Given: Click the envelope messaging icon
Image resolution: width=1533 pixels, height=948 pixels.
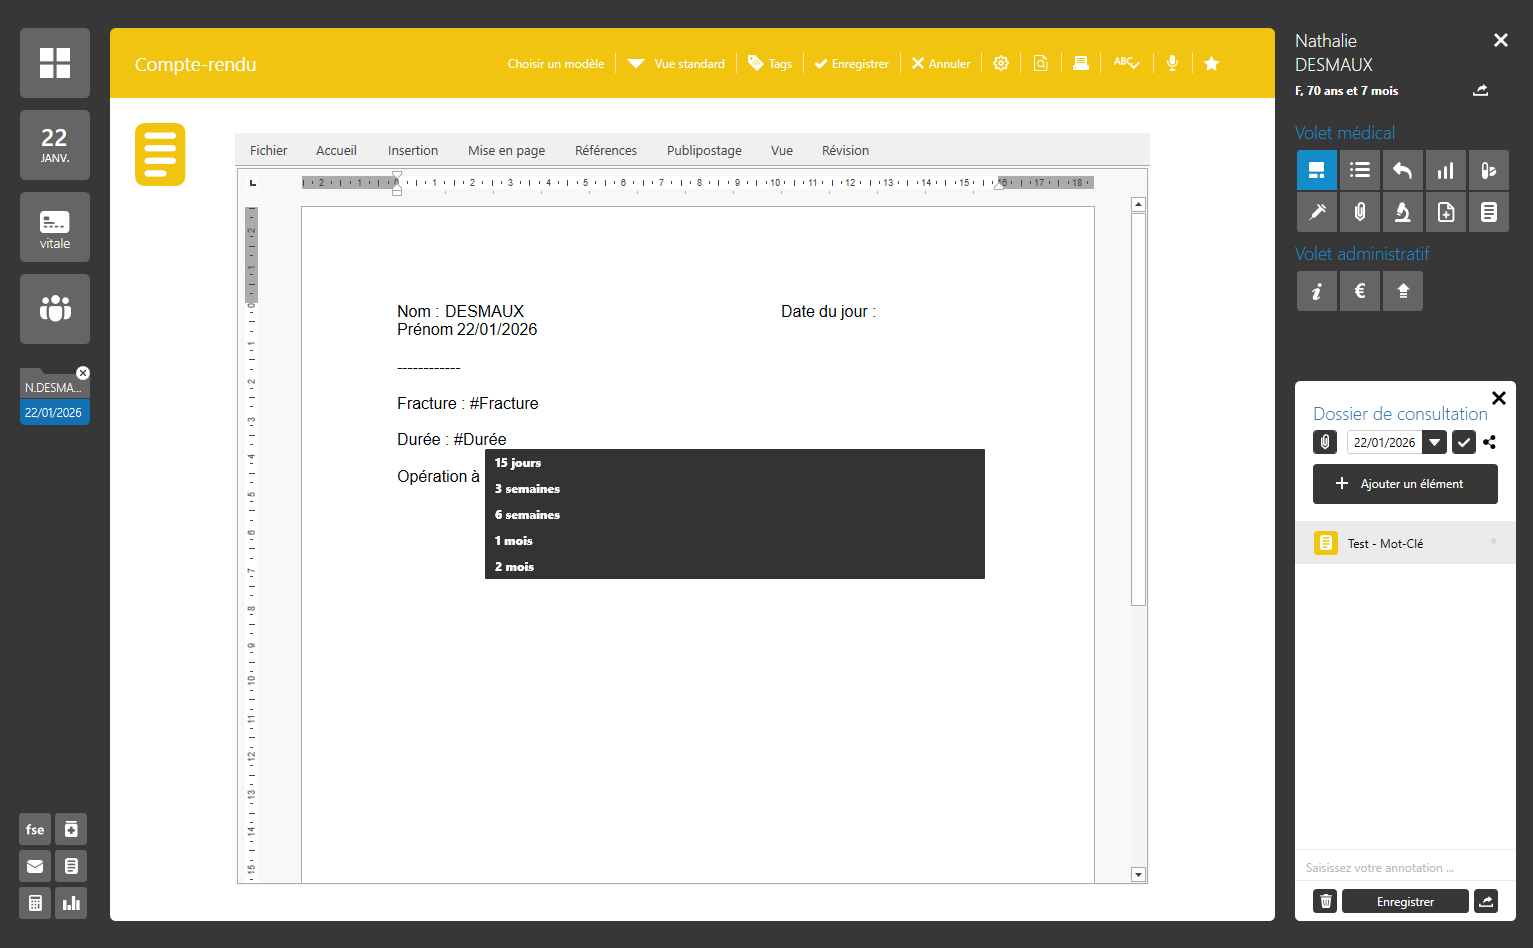Looking at the screenshot, I should click(35, 866).
